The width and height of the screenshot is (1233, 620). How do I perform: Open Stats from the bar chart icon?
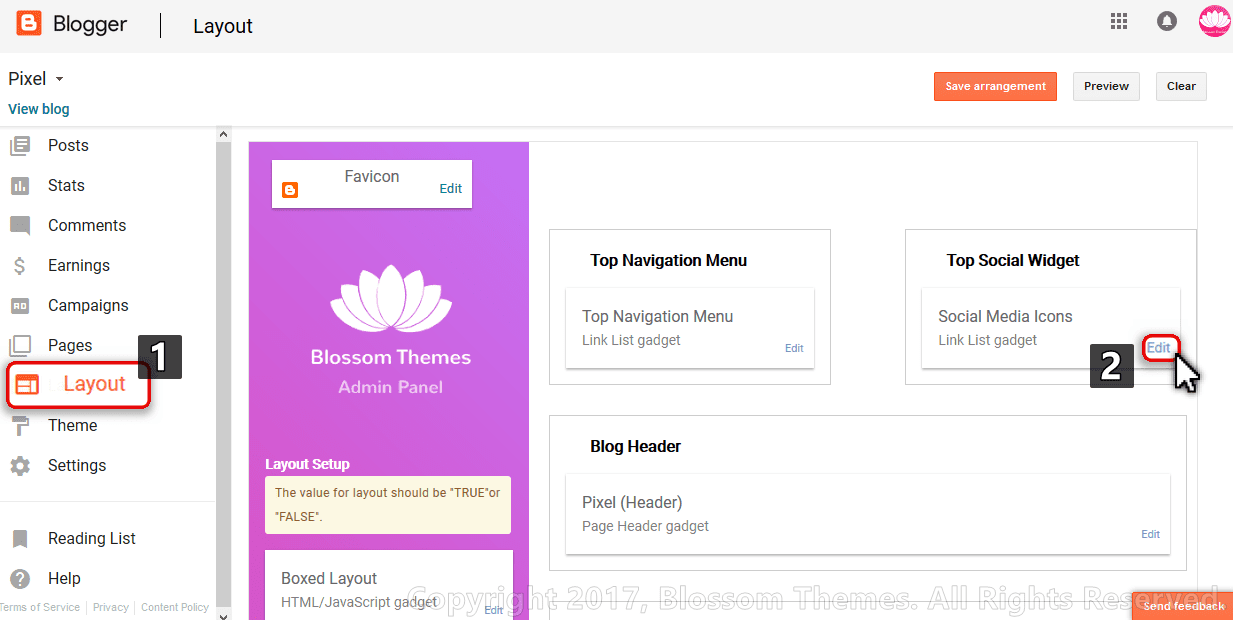[x=20, y=186]
